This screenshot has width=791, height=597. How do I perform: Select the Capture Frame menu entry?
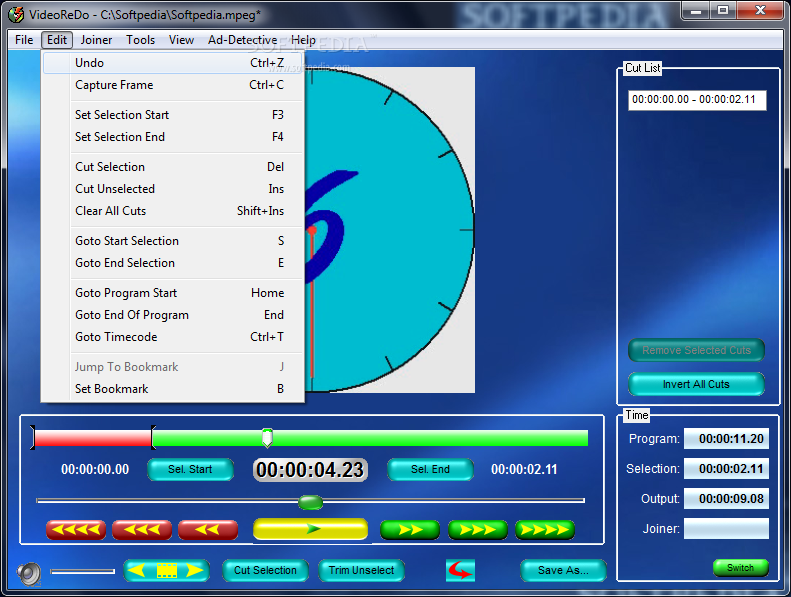(173, 85)
